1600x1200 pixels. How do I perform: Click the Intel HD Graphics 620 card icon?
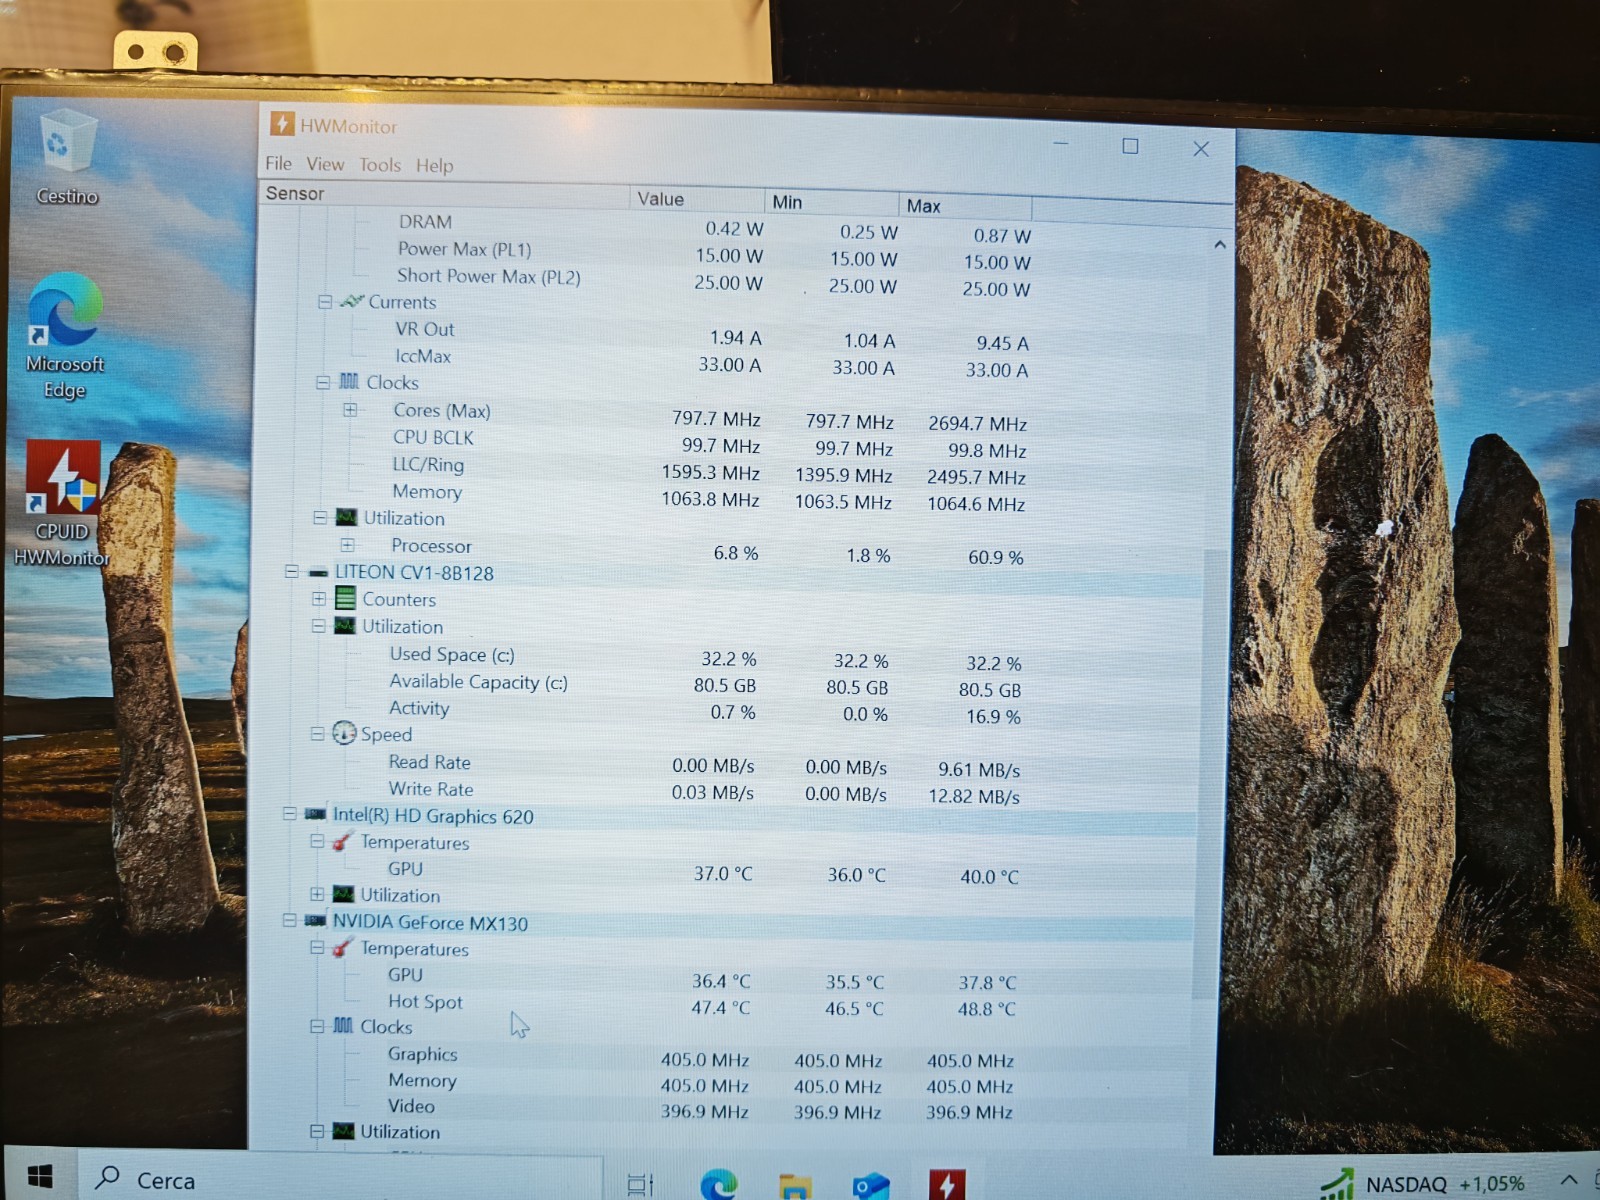click(316, 815)
